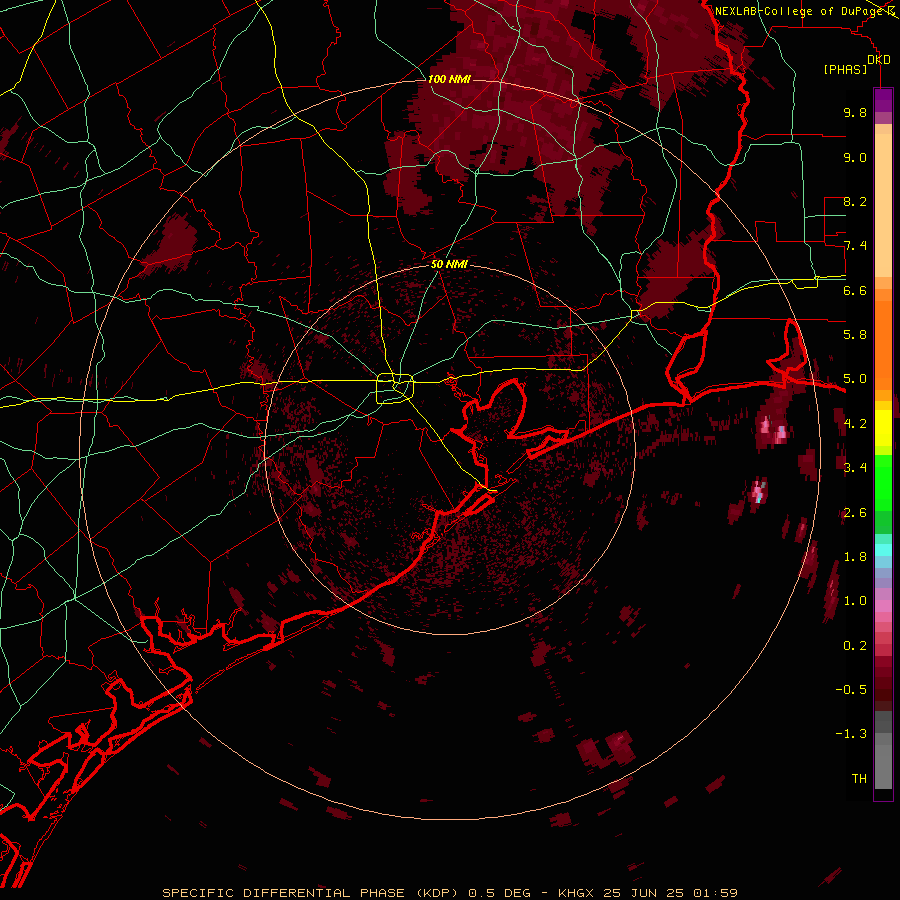The image size is (900, 900).
Task: Click the 9.0 value on the color scale
Action: point(855,157)
